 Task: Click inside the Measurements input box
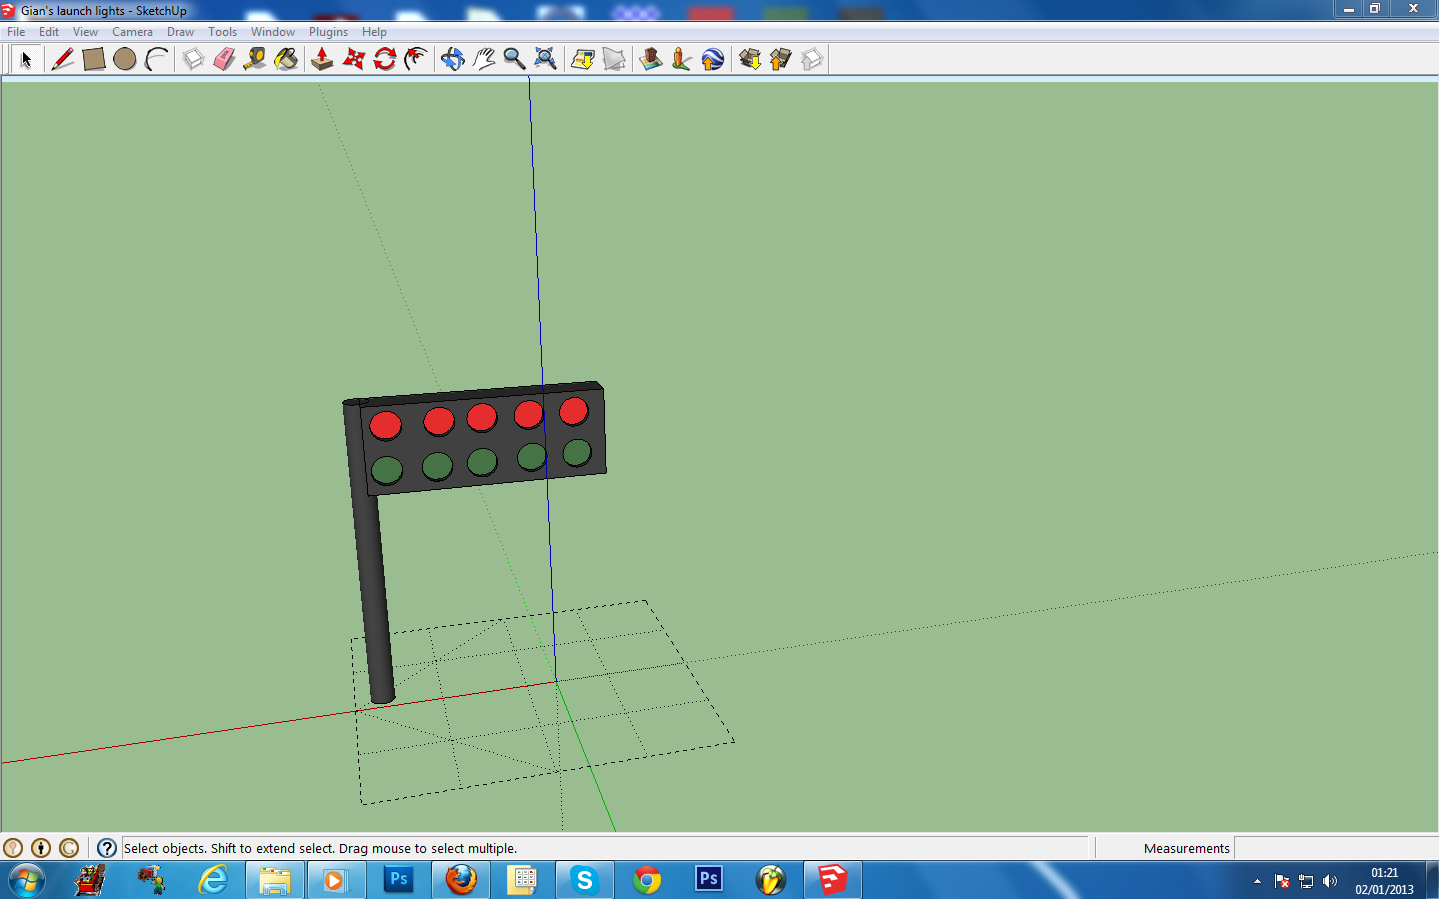click(1334, 848)
